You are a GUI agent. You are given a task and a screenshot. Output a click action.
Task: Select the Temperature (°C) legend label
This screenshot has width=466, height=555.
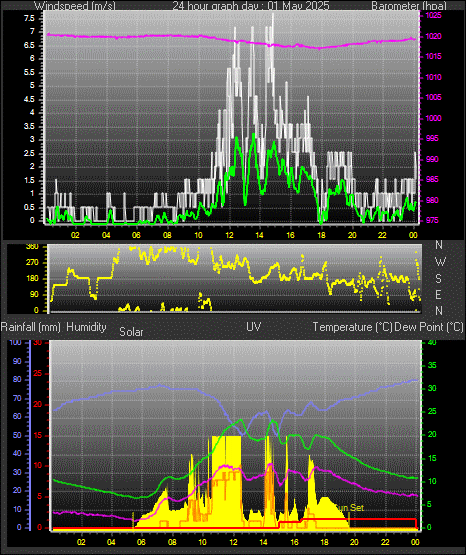tap(352, 327)
